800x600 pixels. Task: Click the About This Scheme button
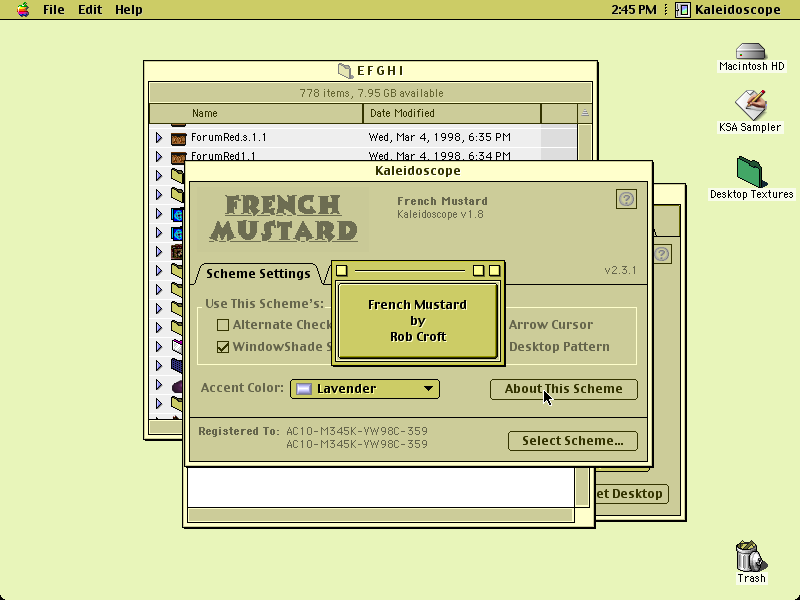pyautogui.click(x=563, y=389)
